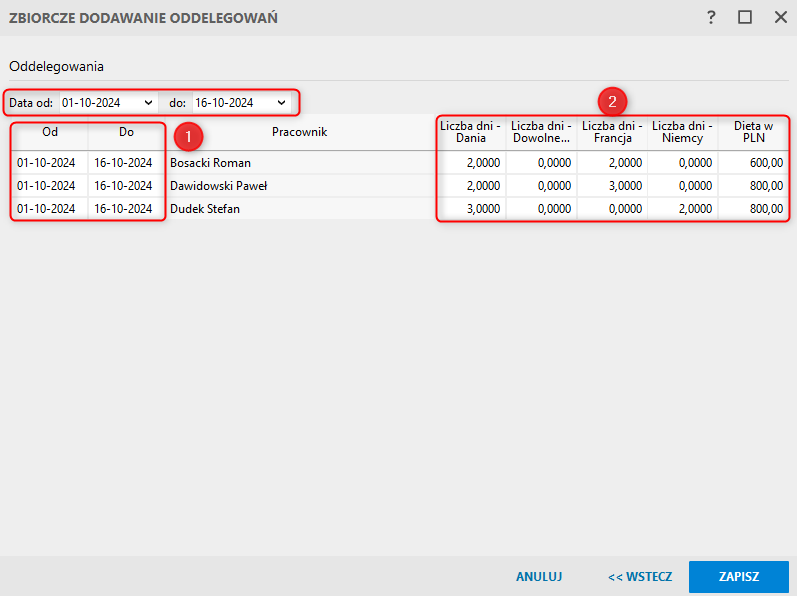Screen dimensions: 797x596
Task: Close the Zbiorcze dodawanie oddelegowań dialog
Action: (781, 18)
